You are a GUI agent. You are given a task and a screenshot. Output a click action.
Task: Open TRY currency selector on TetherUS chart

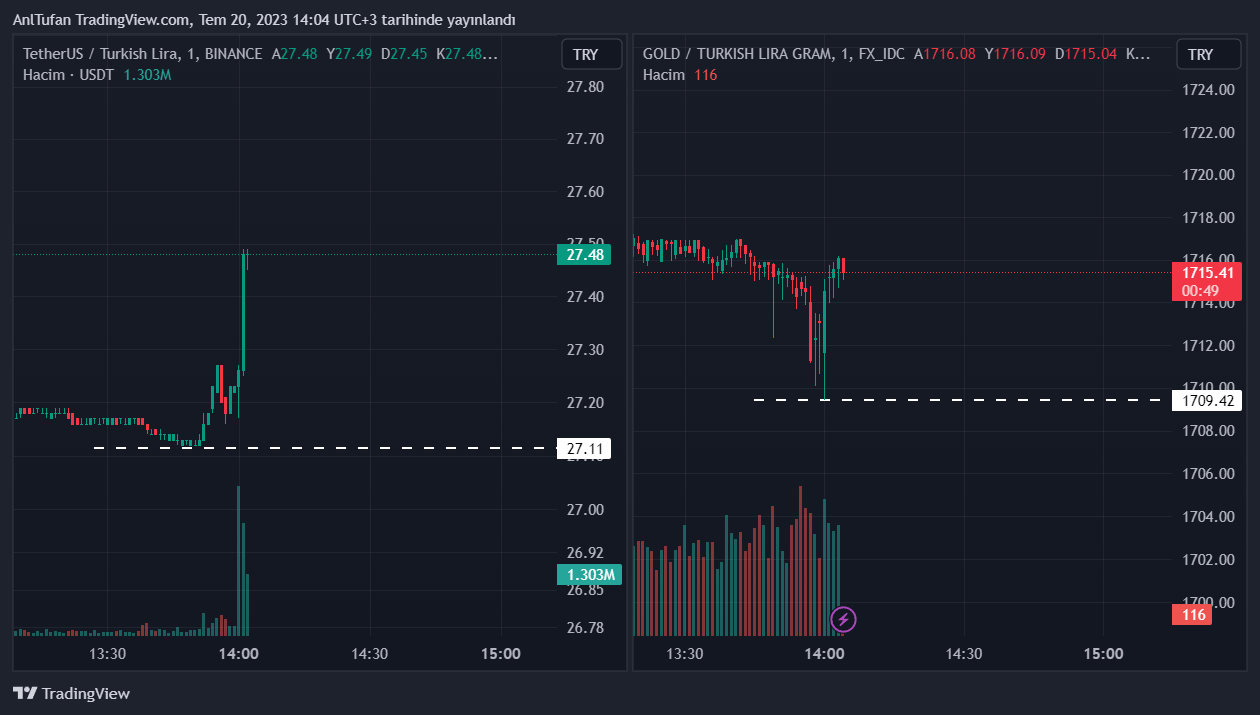coord(585,55)
